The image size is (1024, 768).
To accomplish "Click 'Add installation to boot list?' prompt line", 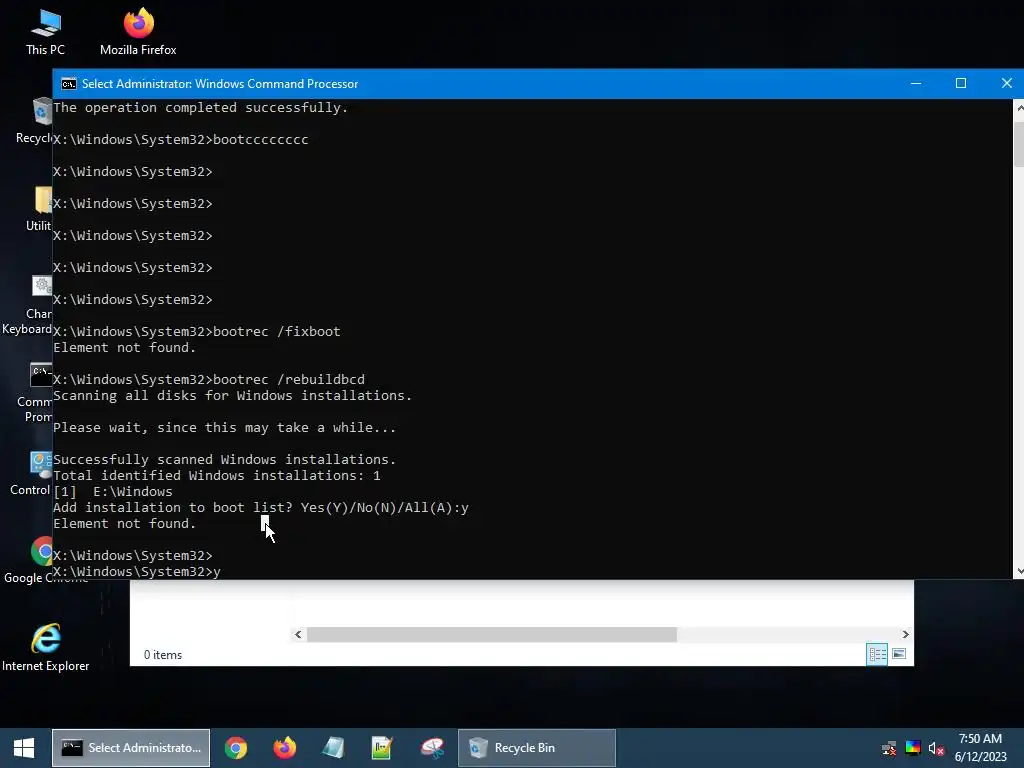I will [261, 507].
